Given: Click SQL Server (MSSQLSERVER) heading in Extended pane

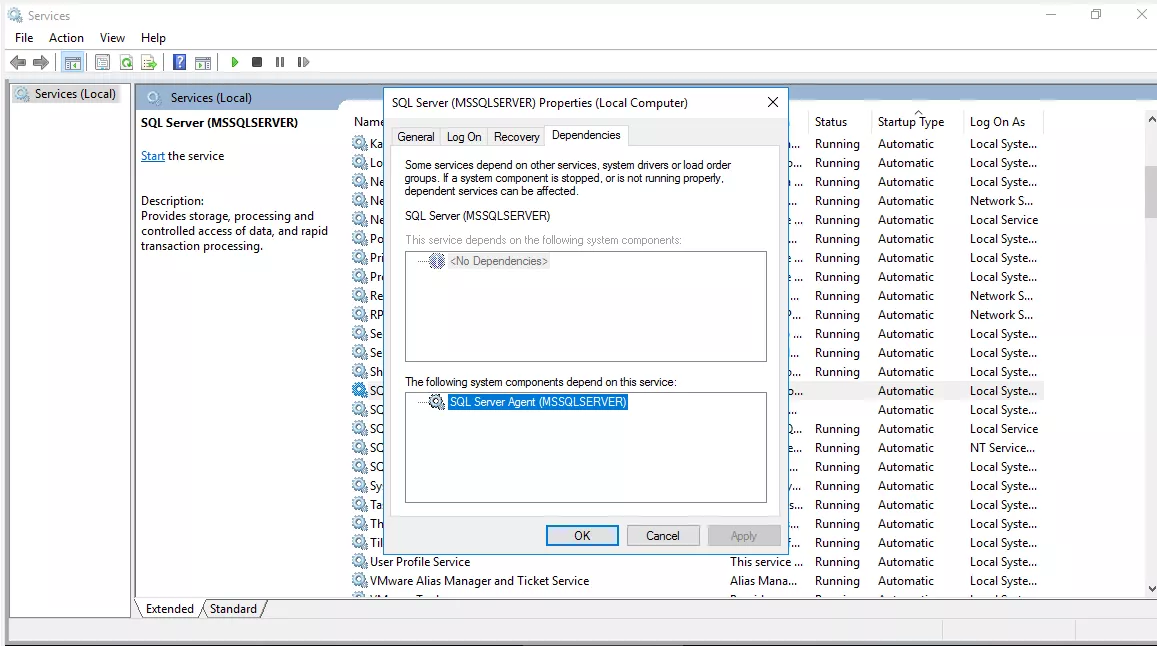Looking at the screenshot, I should click(219, 123).
